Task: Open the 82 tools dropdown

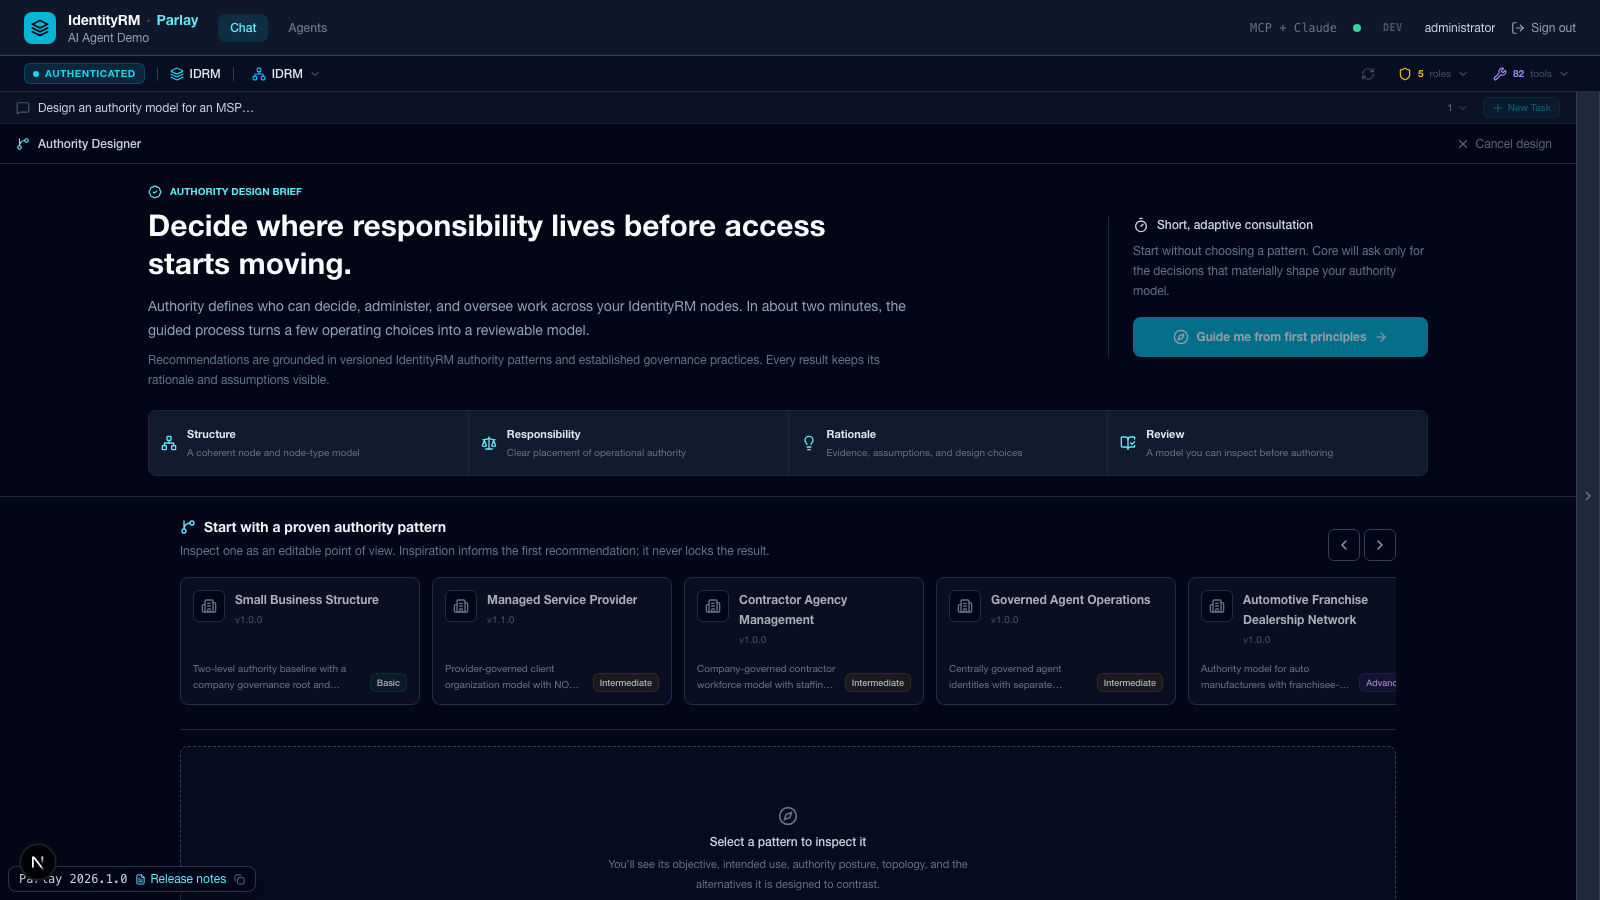Action: pos(1530,74)
